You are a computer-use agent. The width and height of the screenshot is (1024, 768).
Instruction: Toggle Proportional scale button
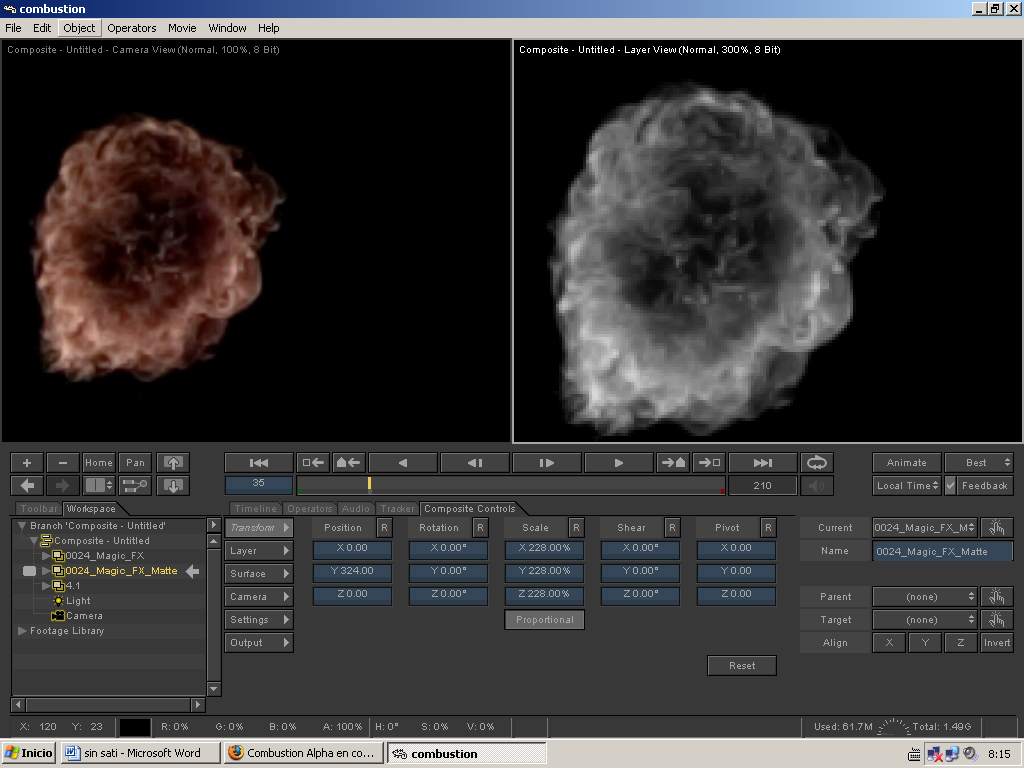[x=545, y=620]
